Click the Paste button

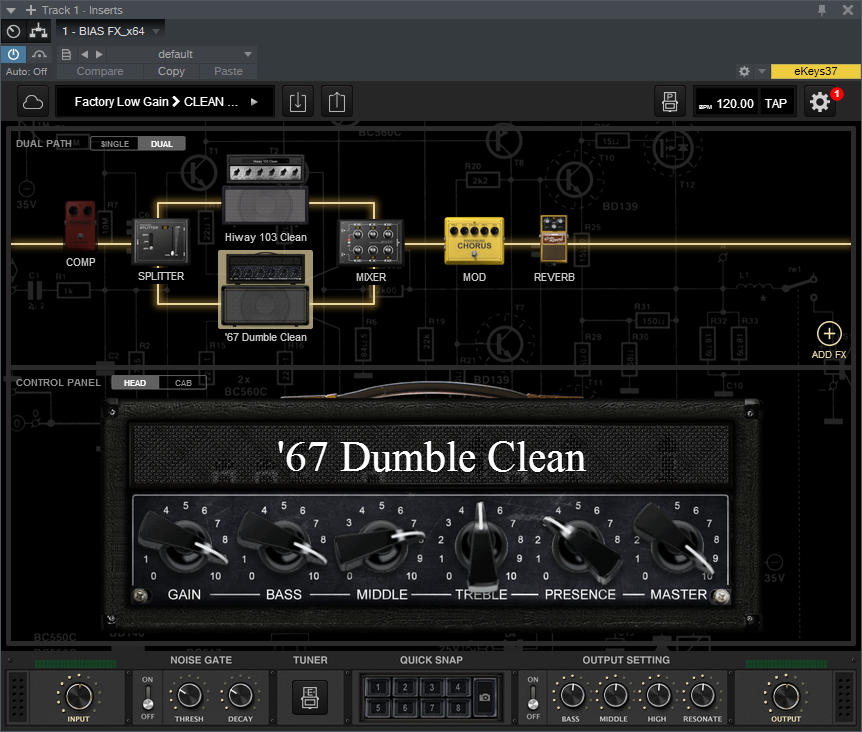[228, 71]
